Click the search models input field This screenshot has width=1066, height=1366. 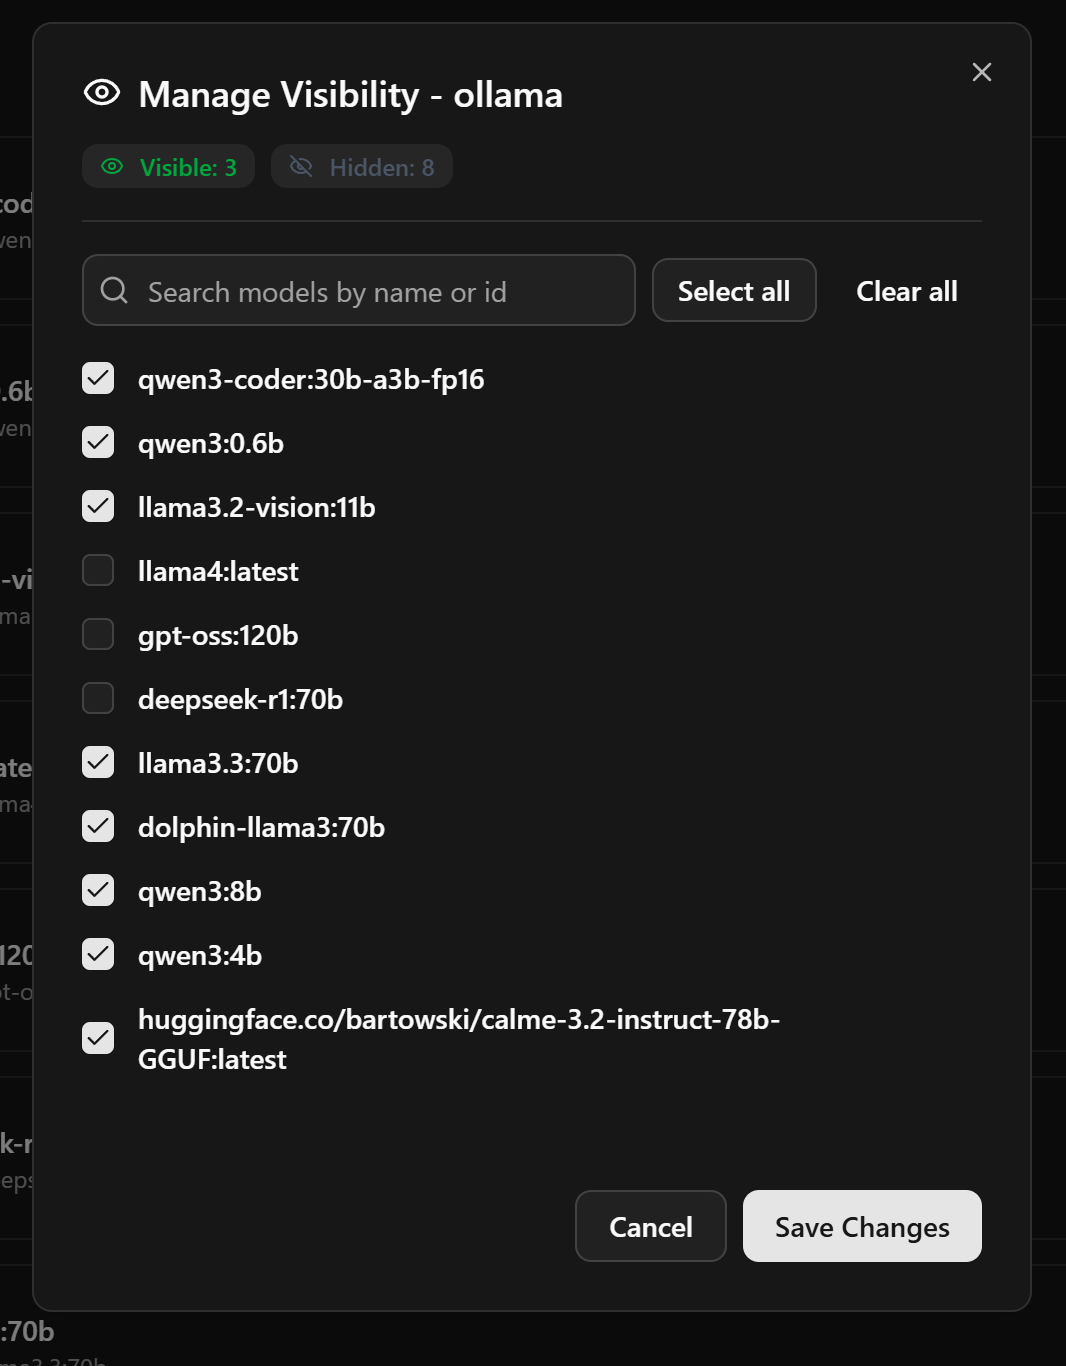pyautogui.click(x=360, y=291)
